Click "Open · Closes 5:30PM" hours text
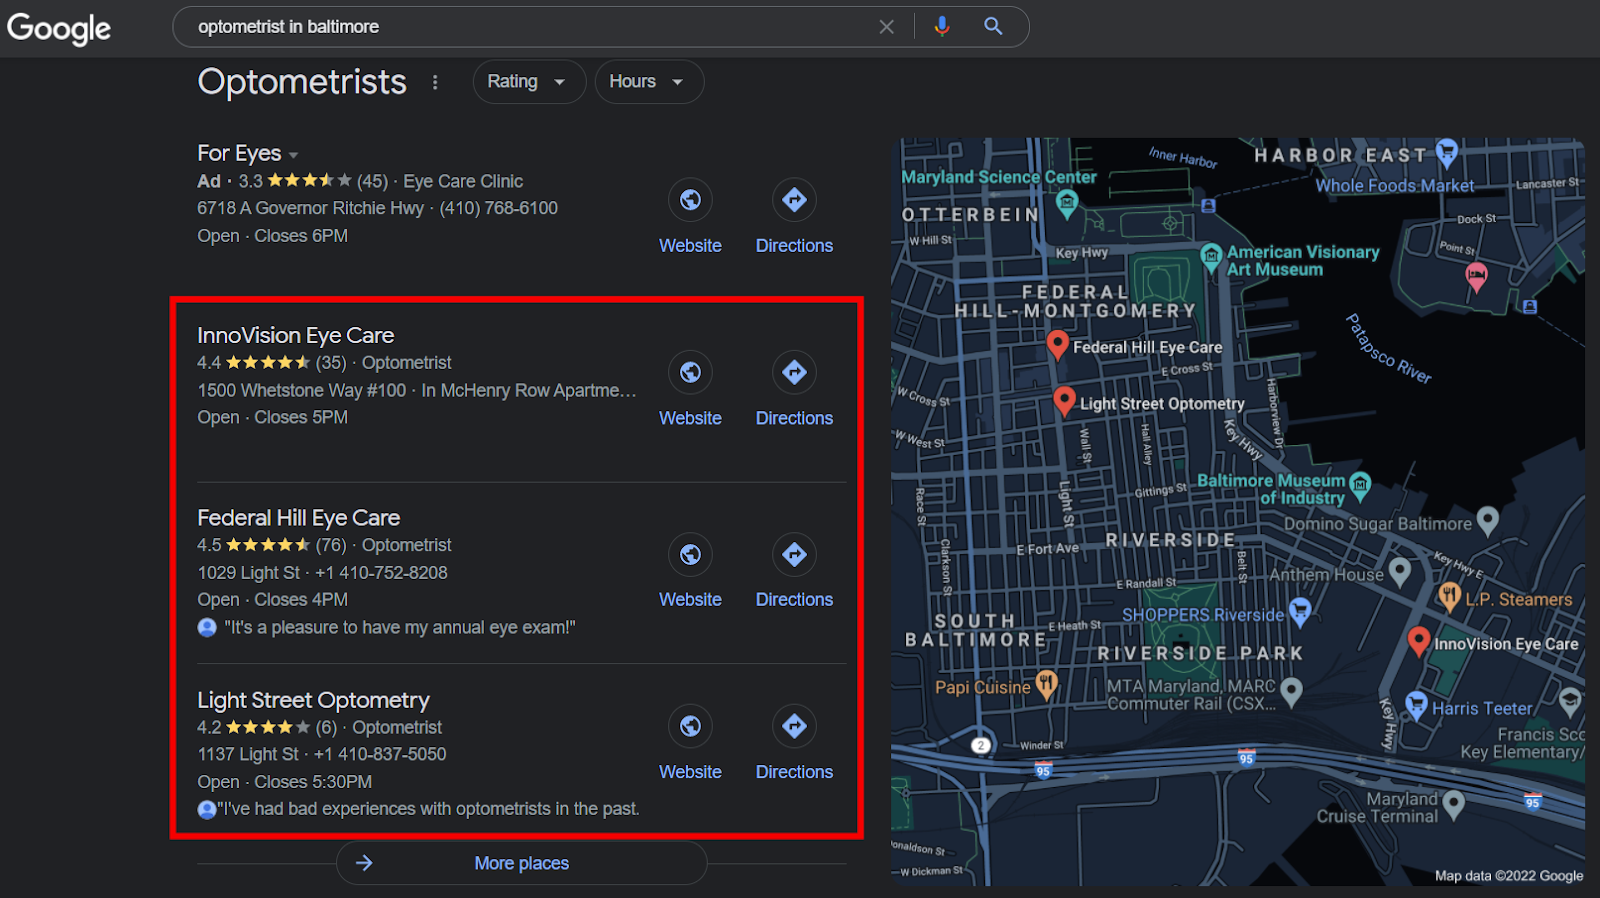This screenshot has width=1600, height=898. [284, 781]
